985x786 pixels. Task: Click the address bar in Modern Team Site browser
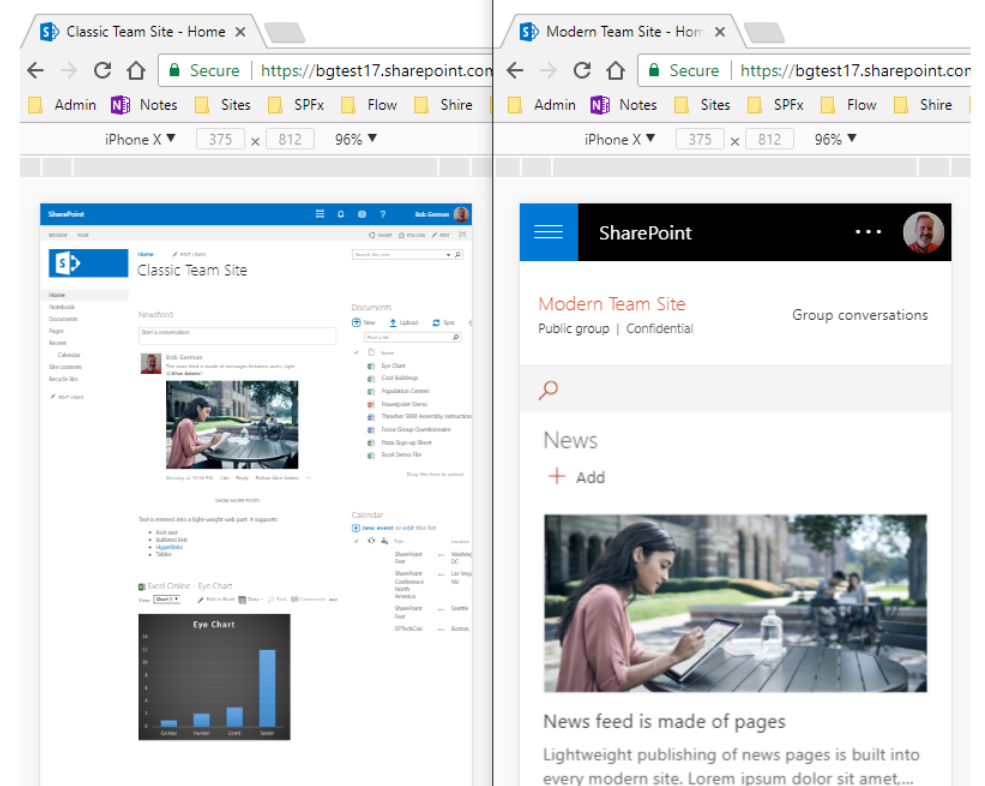[804, 70]
